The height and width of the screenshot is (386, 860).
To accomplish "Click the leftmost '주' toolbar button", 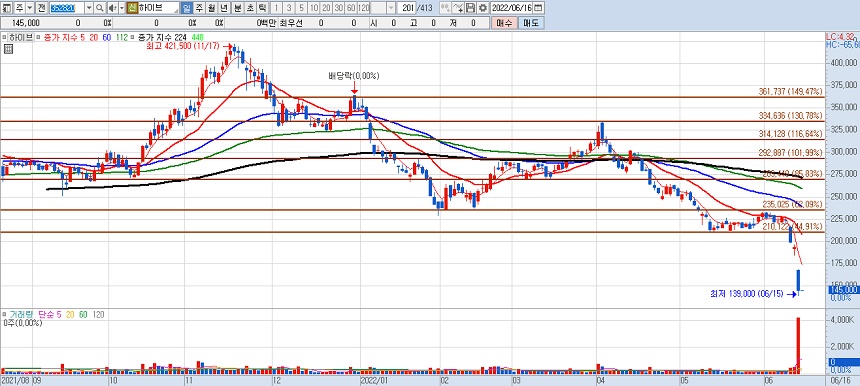I will point(20,8).
